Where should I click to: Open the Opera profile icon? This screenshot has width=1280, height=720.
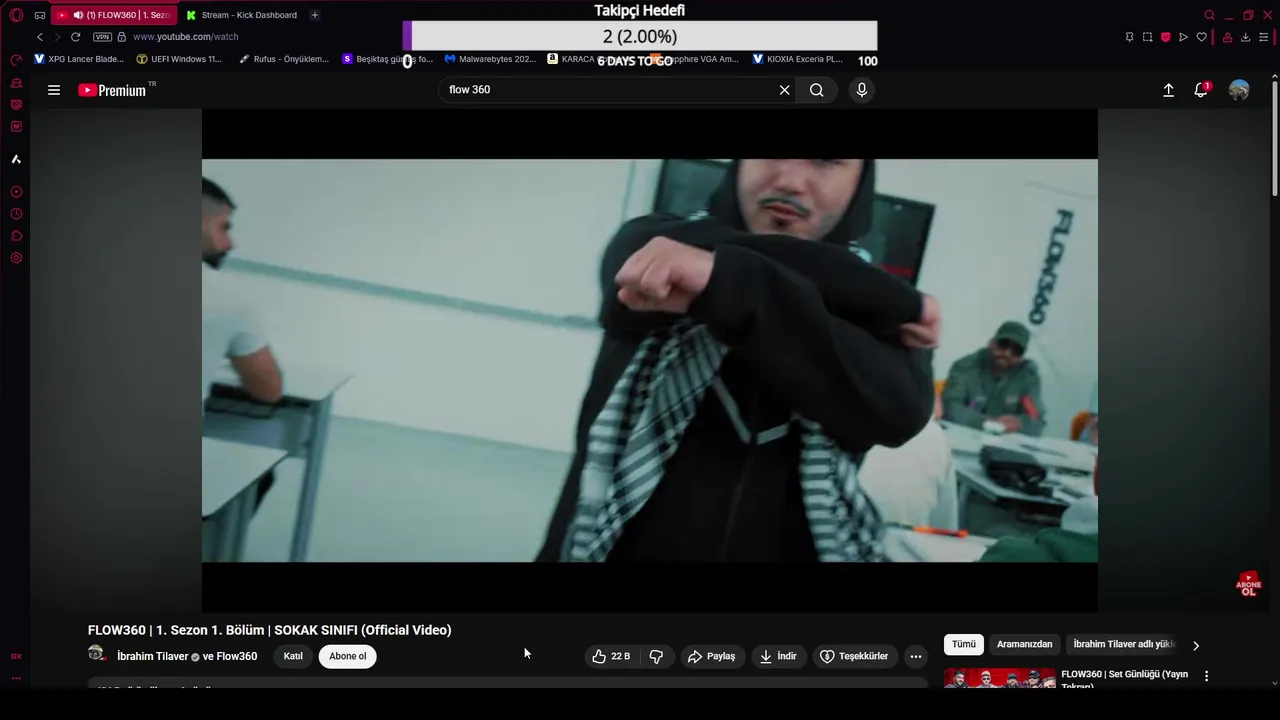point(1227,37)
